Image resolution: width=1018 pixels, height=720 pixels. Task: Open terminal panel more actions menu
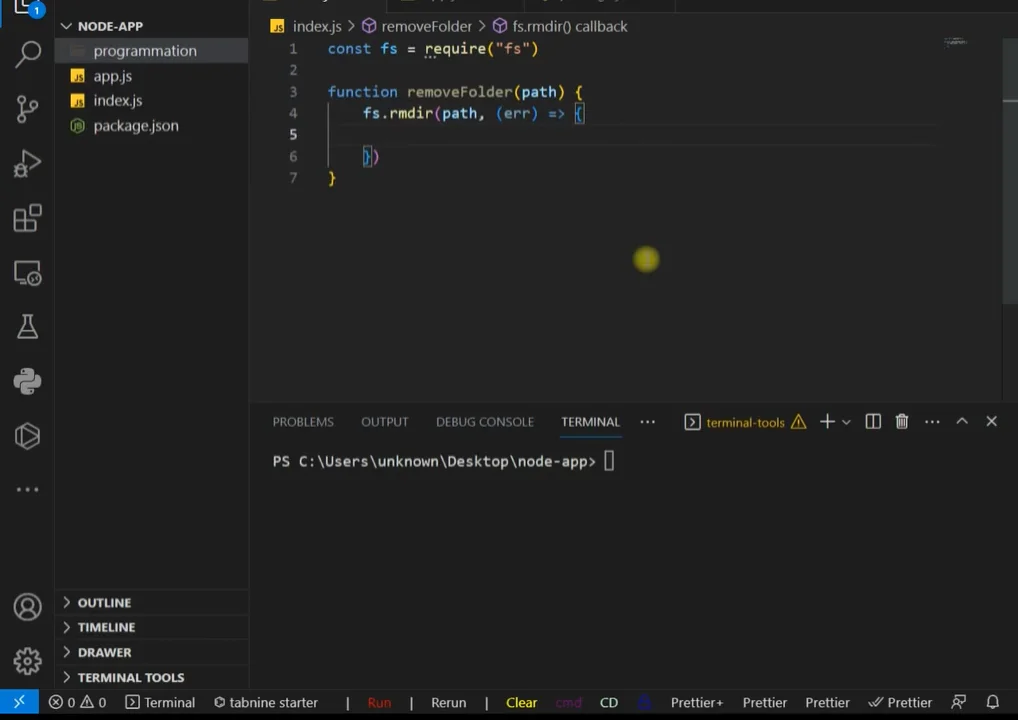[x=932, y=422]
